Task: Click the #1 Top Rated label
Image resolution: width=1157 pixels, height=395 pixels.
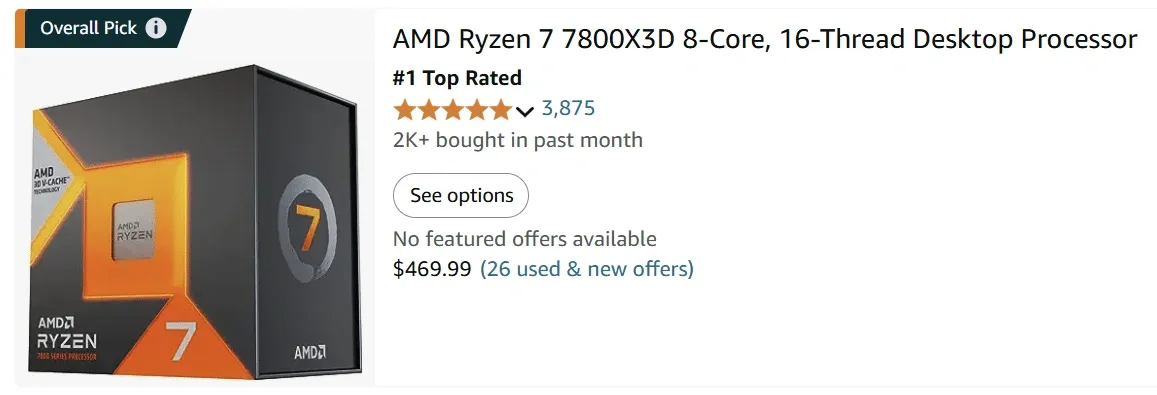Action: [x=457, y=78]
